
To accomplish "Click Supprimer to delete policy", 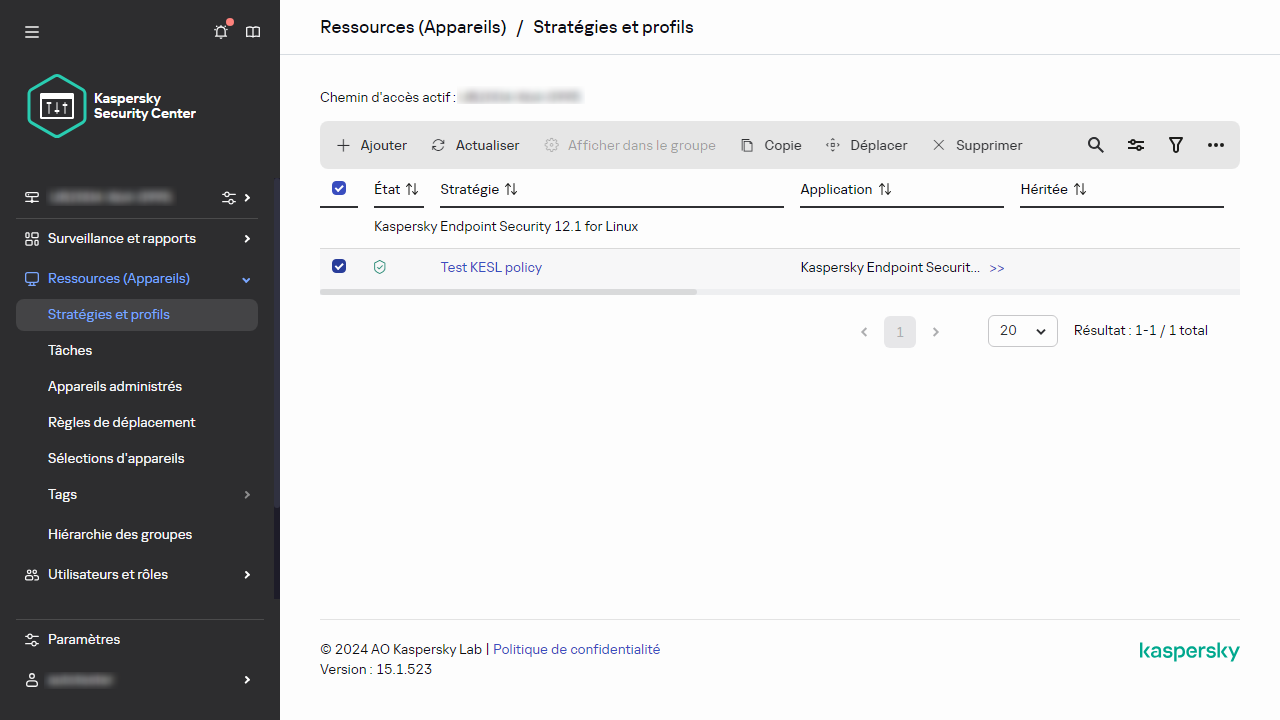I will 977,145.
